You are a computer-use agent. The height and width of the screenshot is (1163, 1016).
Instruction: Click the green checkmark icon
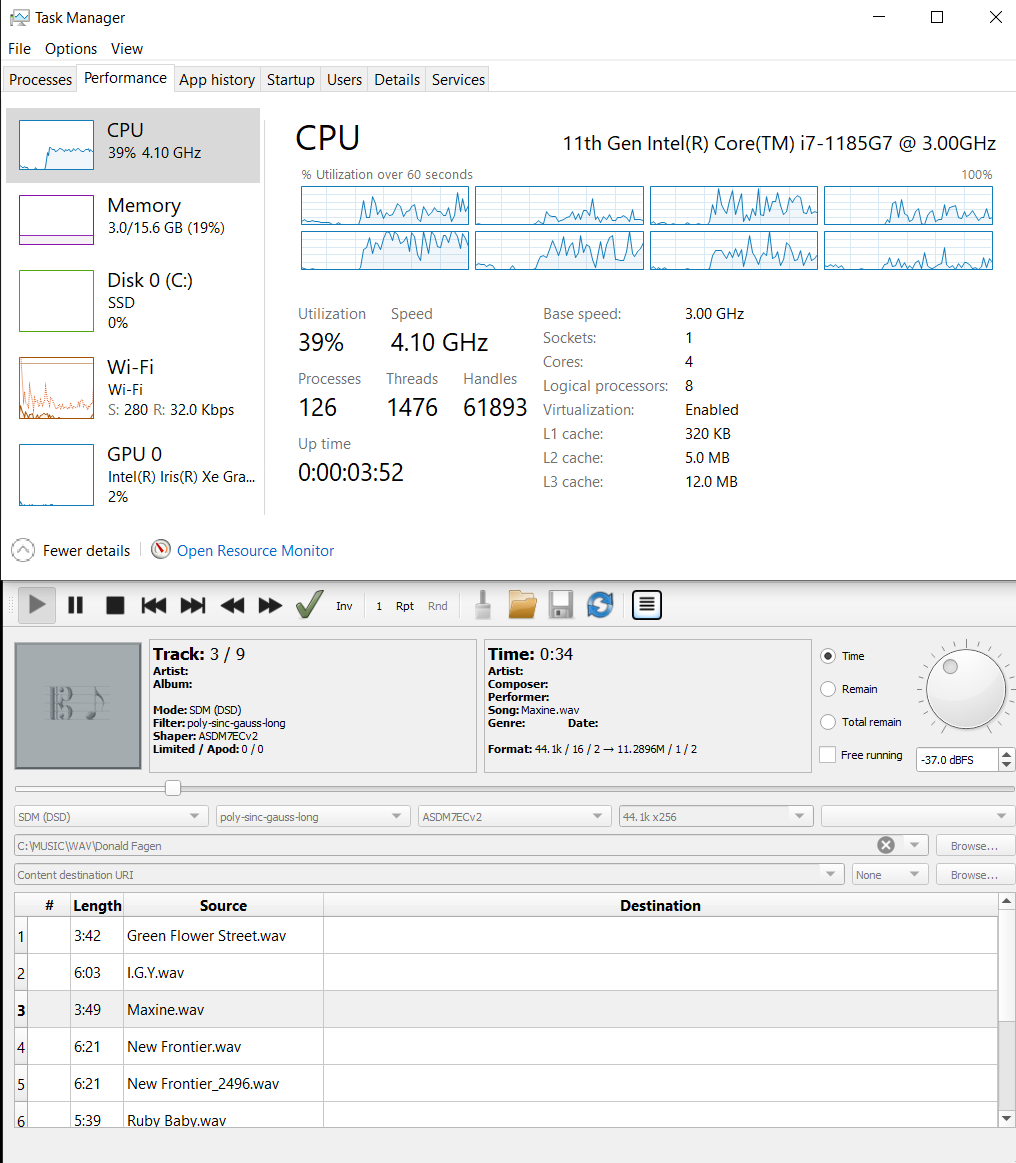pyautogui.click(x=309, y=604)
